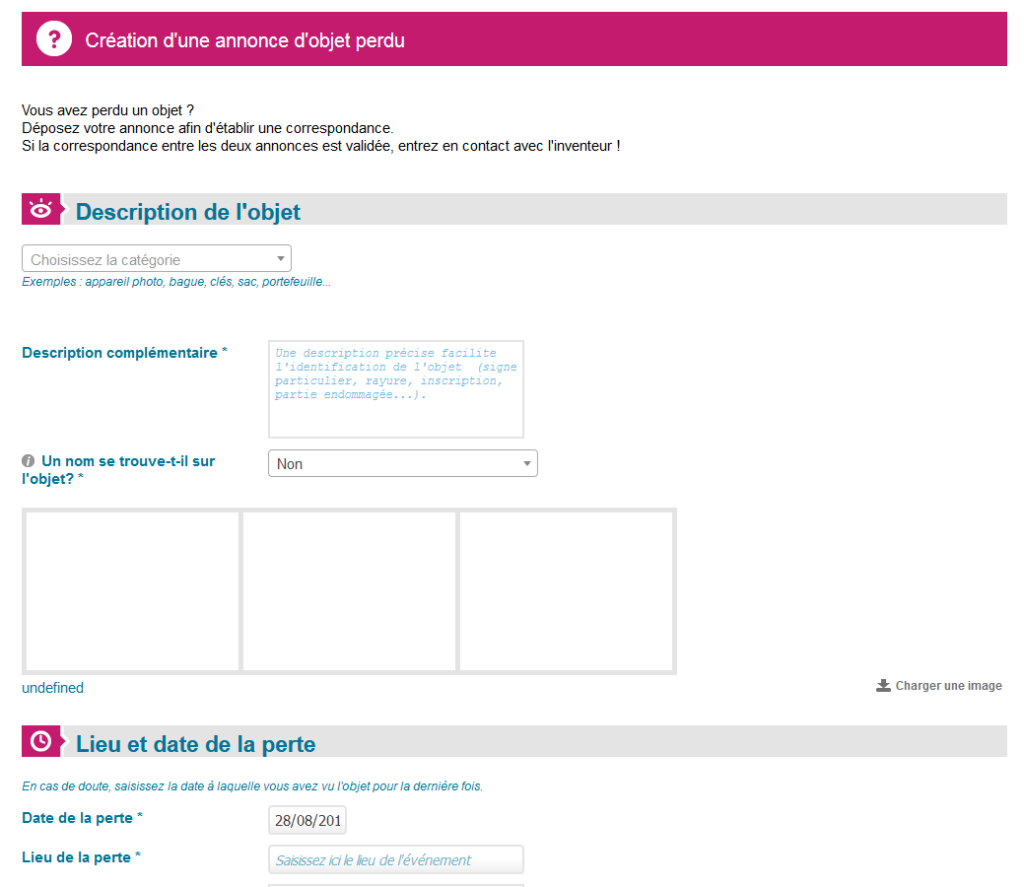The height and width of the screenshot is (887, 1024).
Task: Select the third empty image slot
Action: [566, 591]
